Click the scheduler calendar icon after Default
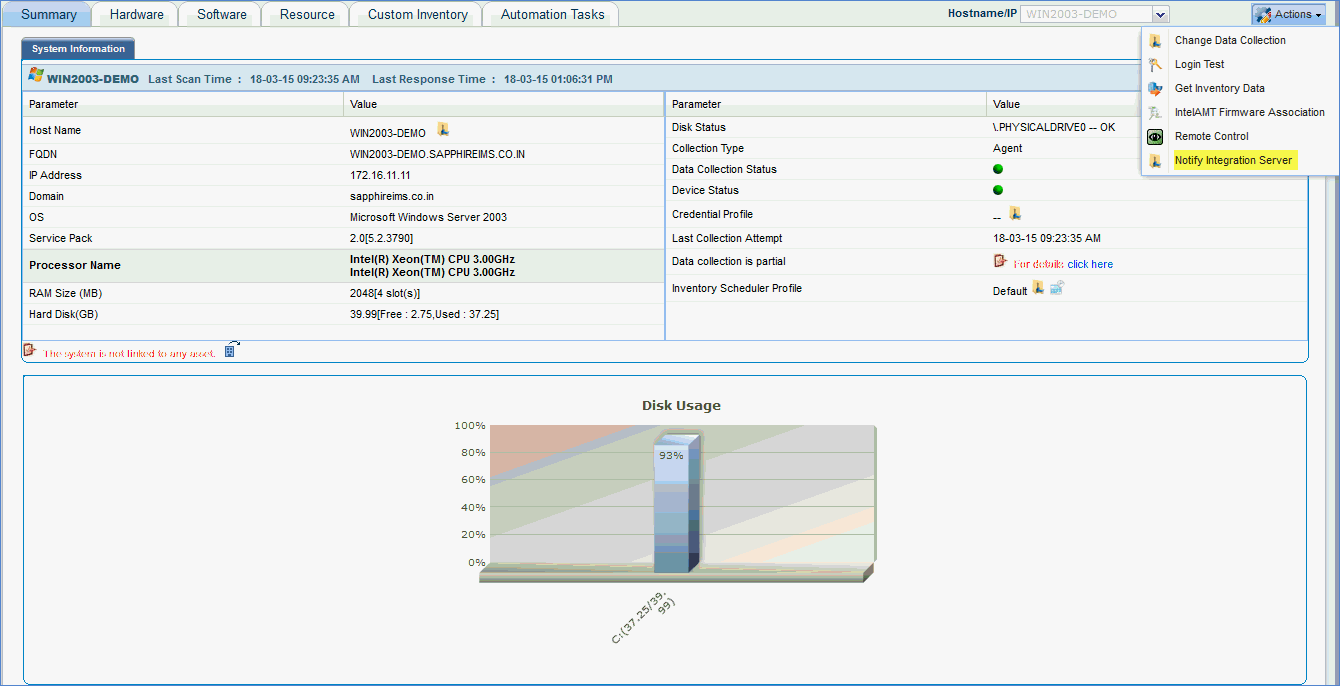 click(1057, 288)
